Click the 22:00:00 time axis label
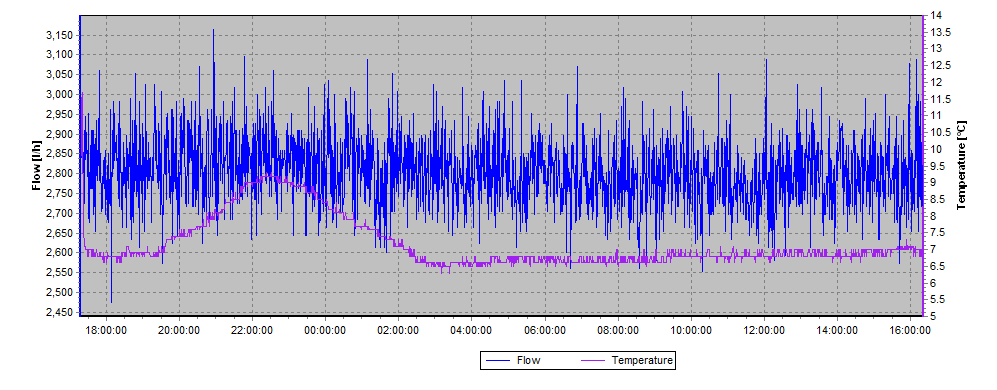The image size is (997, 390). click(x=252, y=330)
